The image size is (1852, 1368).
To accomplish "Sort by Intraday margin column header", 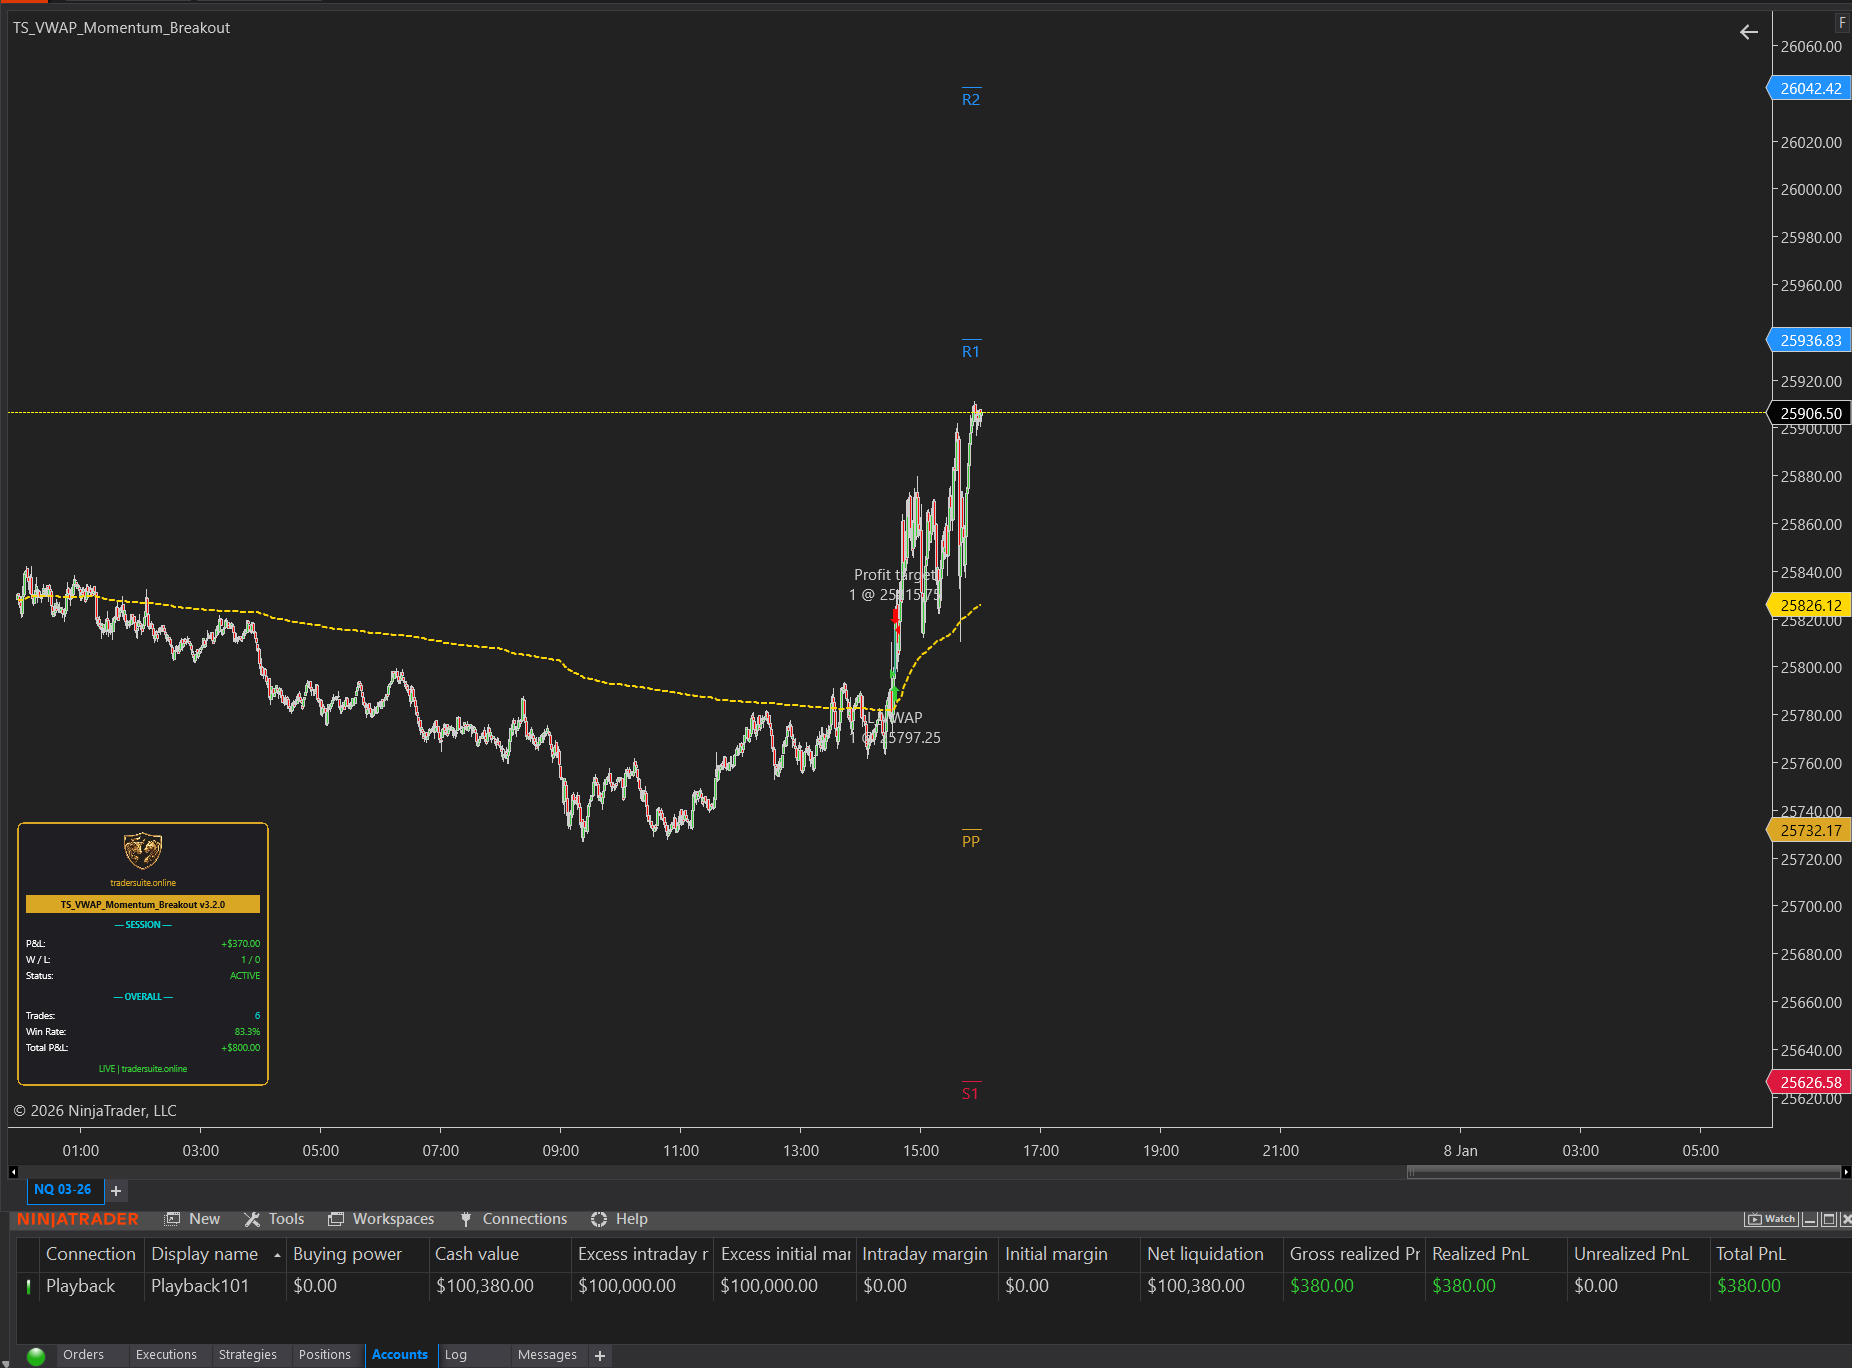I will point(925,1254).
